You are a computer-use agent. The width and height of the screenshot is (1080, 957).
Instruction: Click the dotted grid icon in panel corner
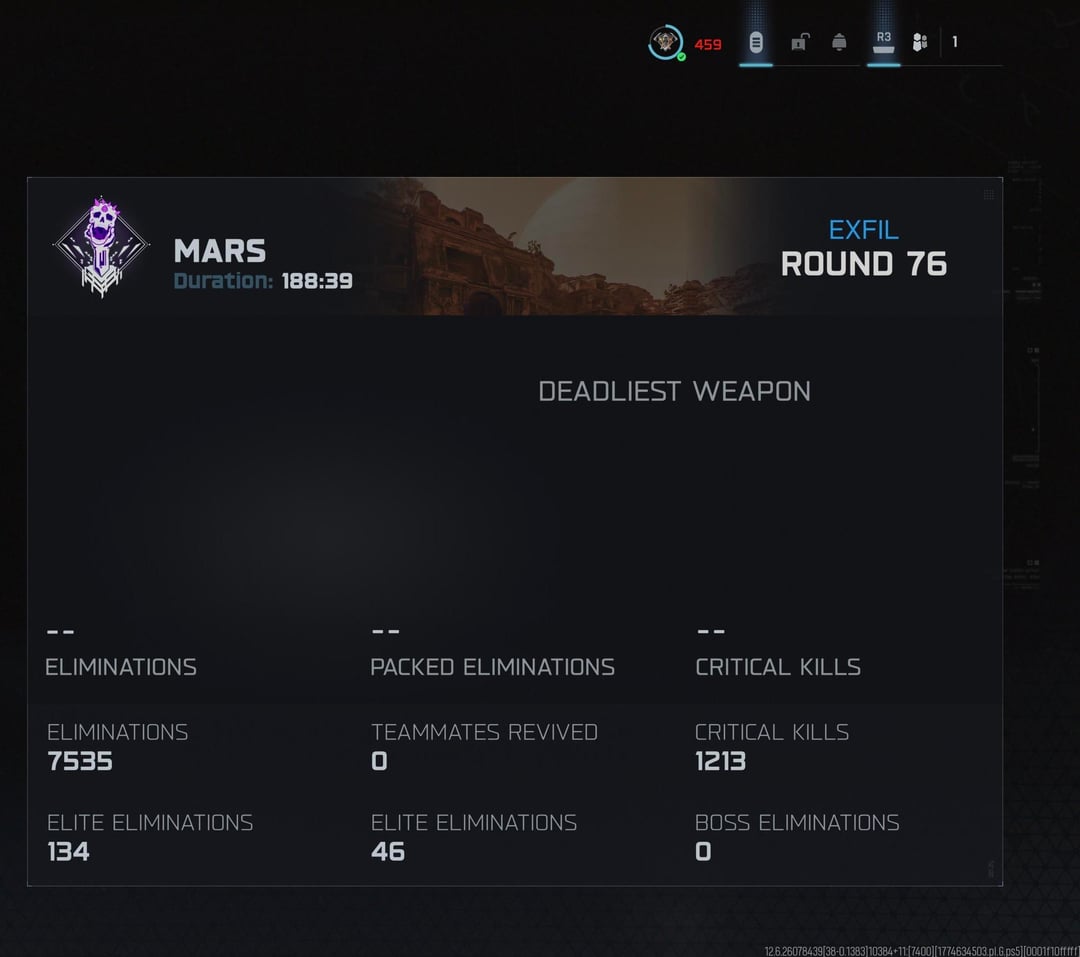(x=989, y=195)
